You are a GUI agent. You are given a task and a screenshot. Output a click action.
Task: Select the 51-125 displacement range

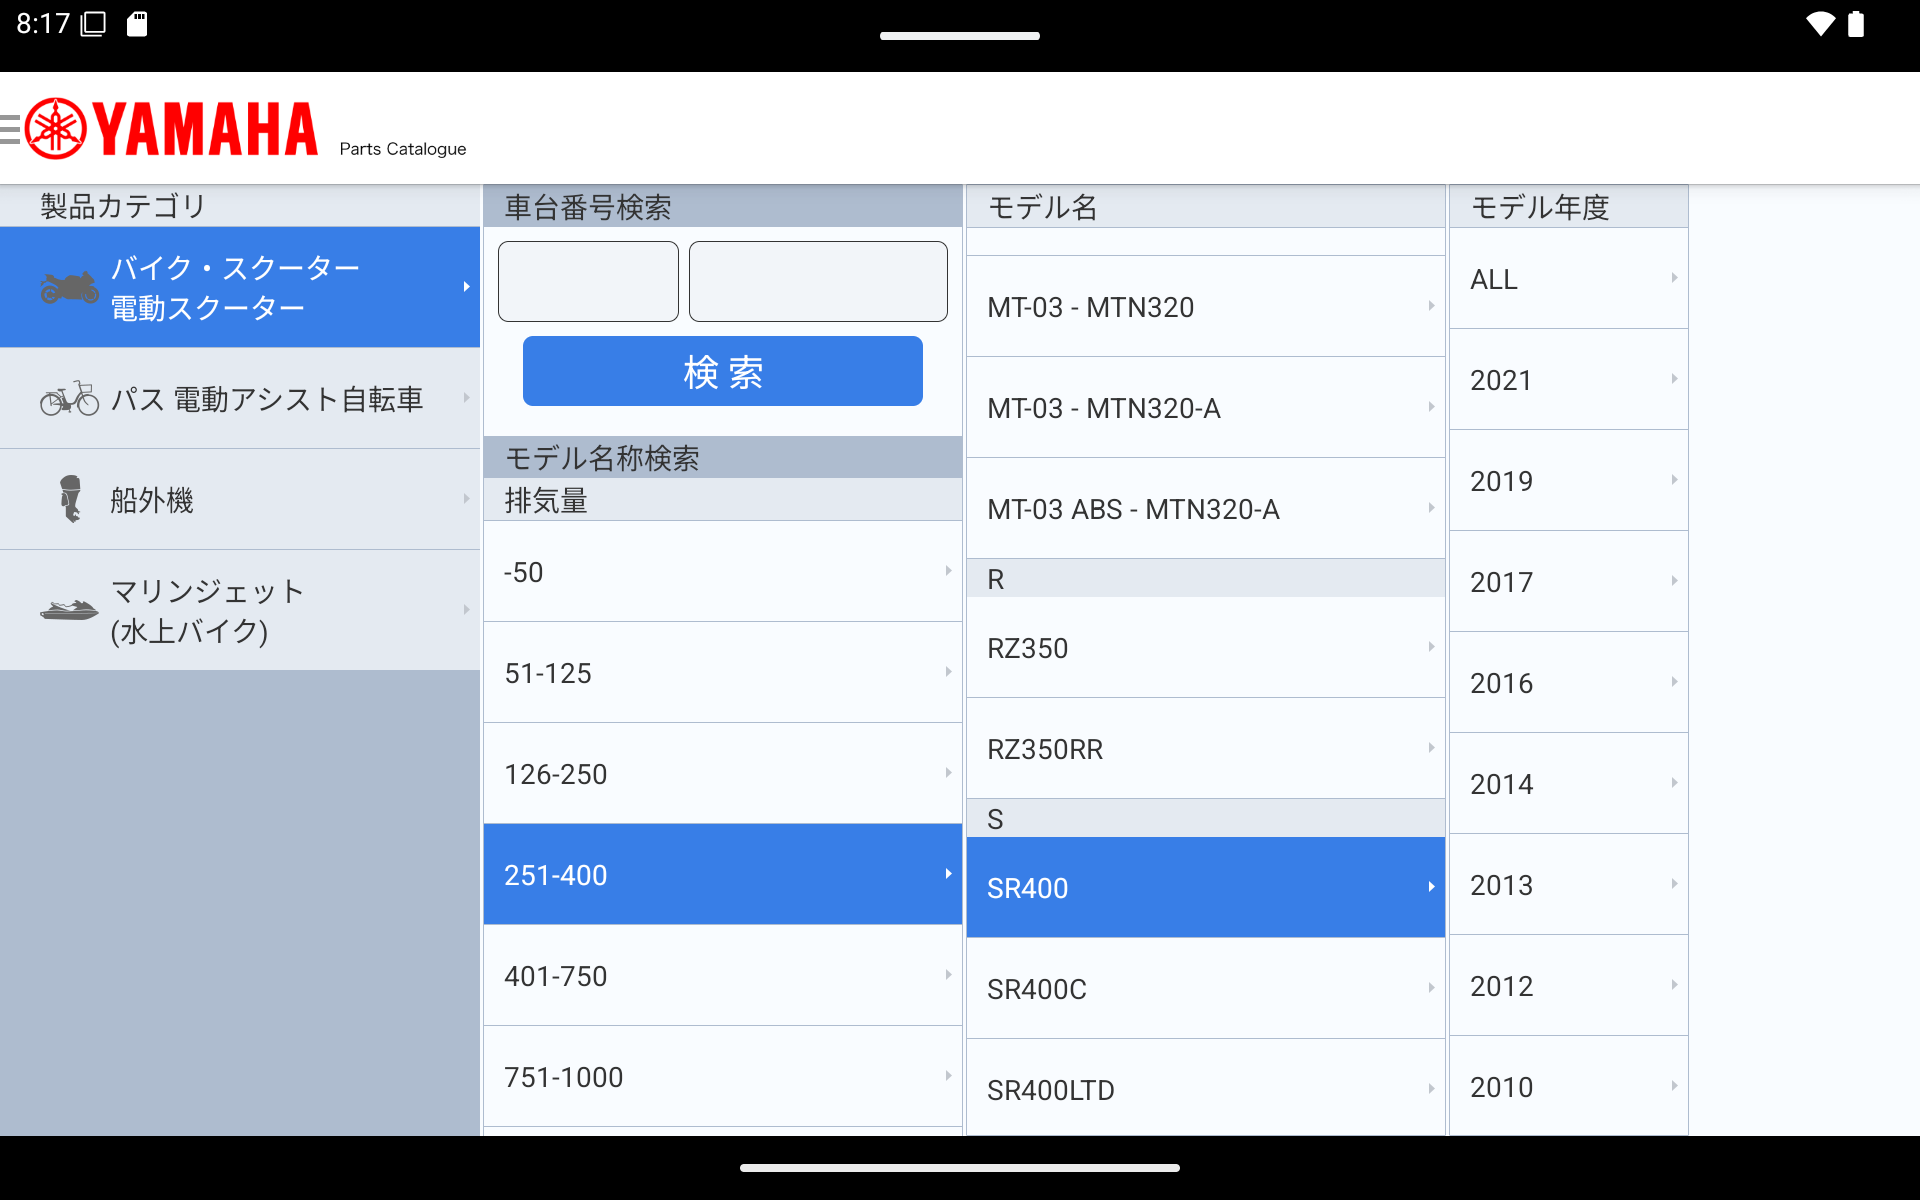pyautogui.click(x=722, y=673)
